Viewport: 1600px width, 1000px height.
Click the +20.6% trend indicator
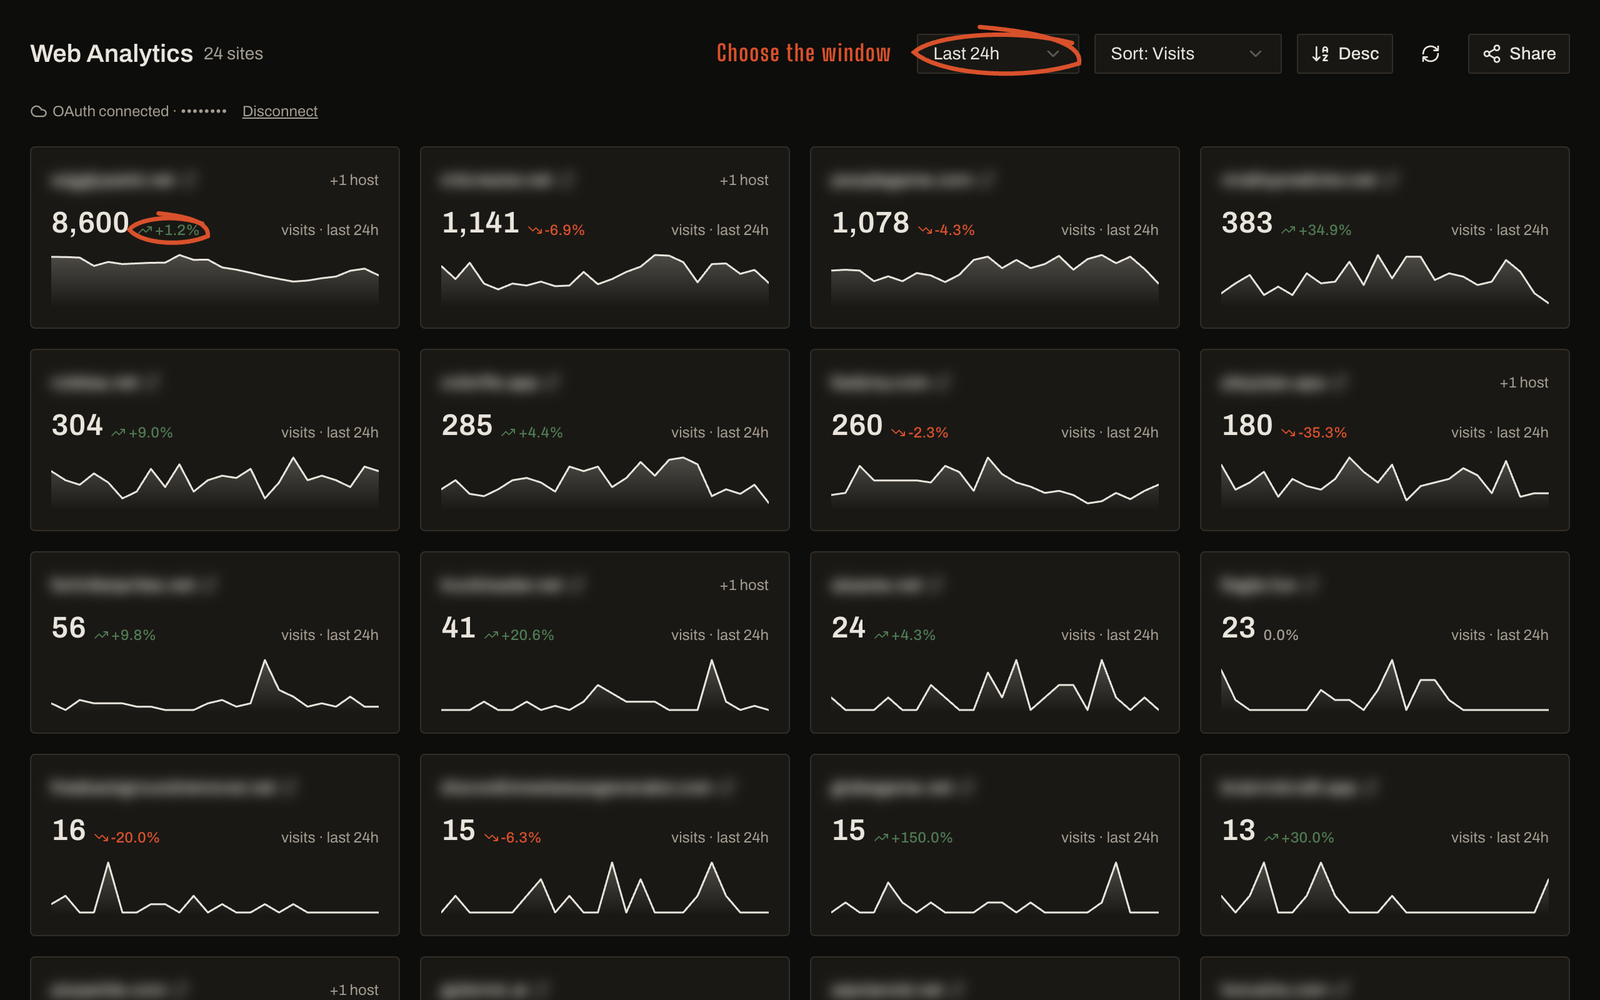point(519,635)
